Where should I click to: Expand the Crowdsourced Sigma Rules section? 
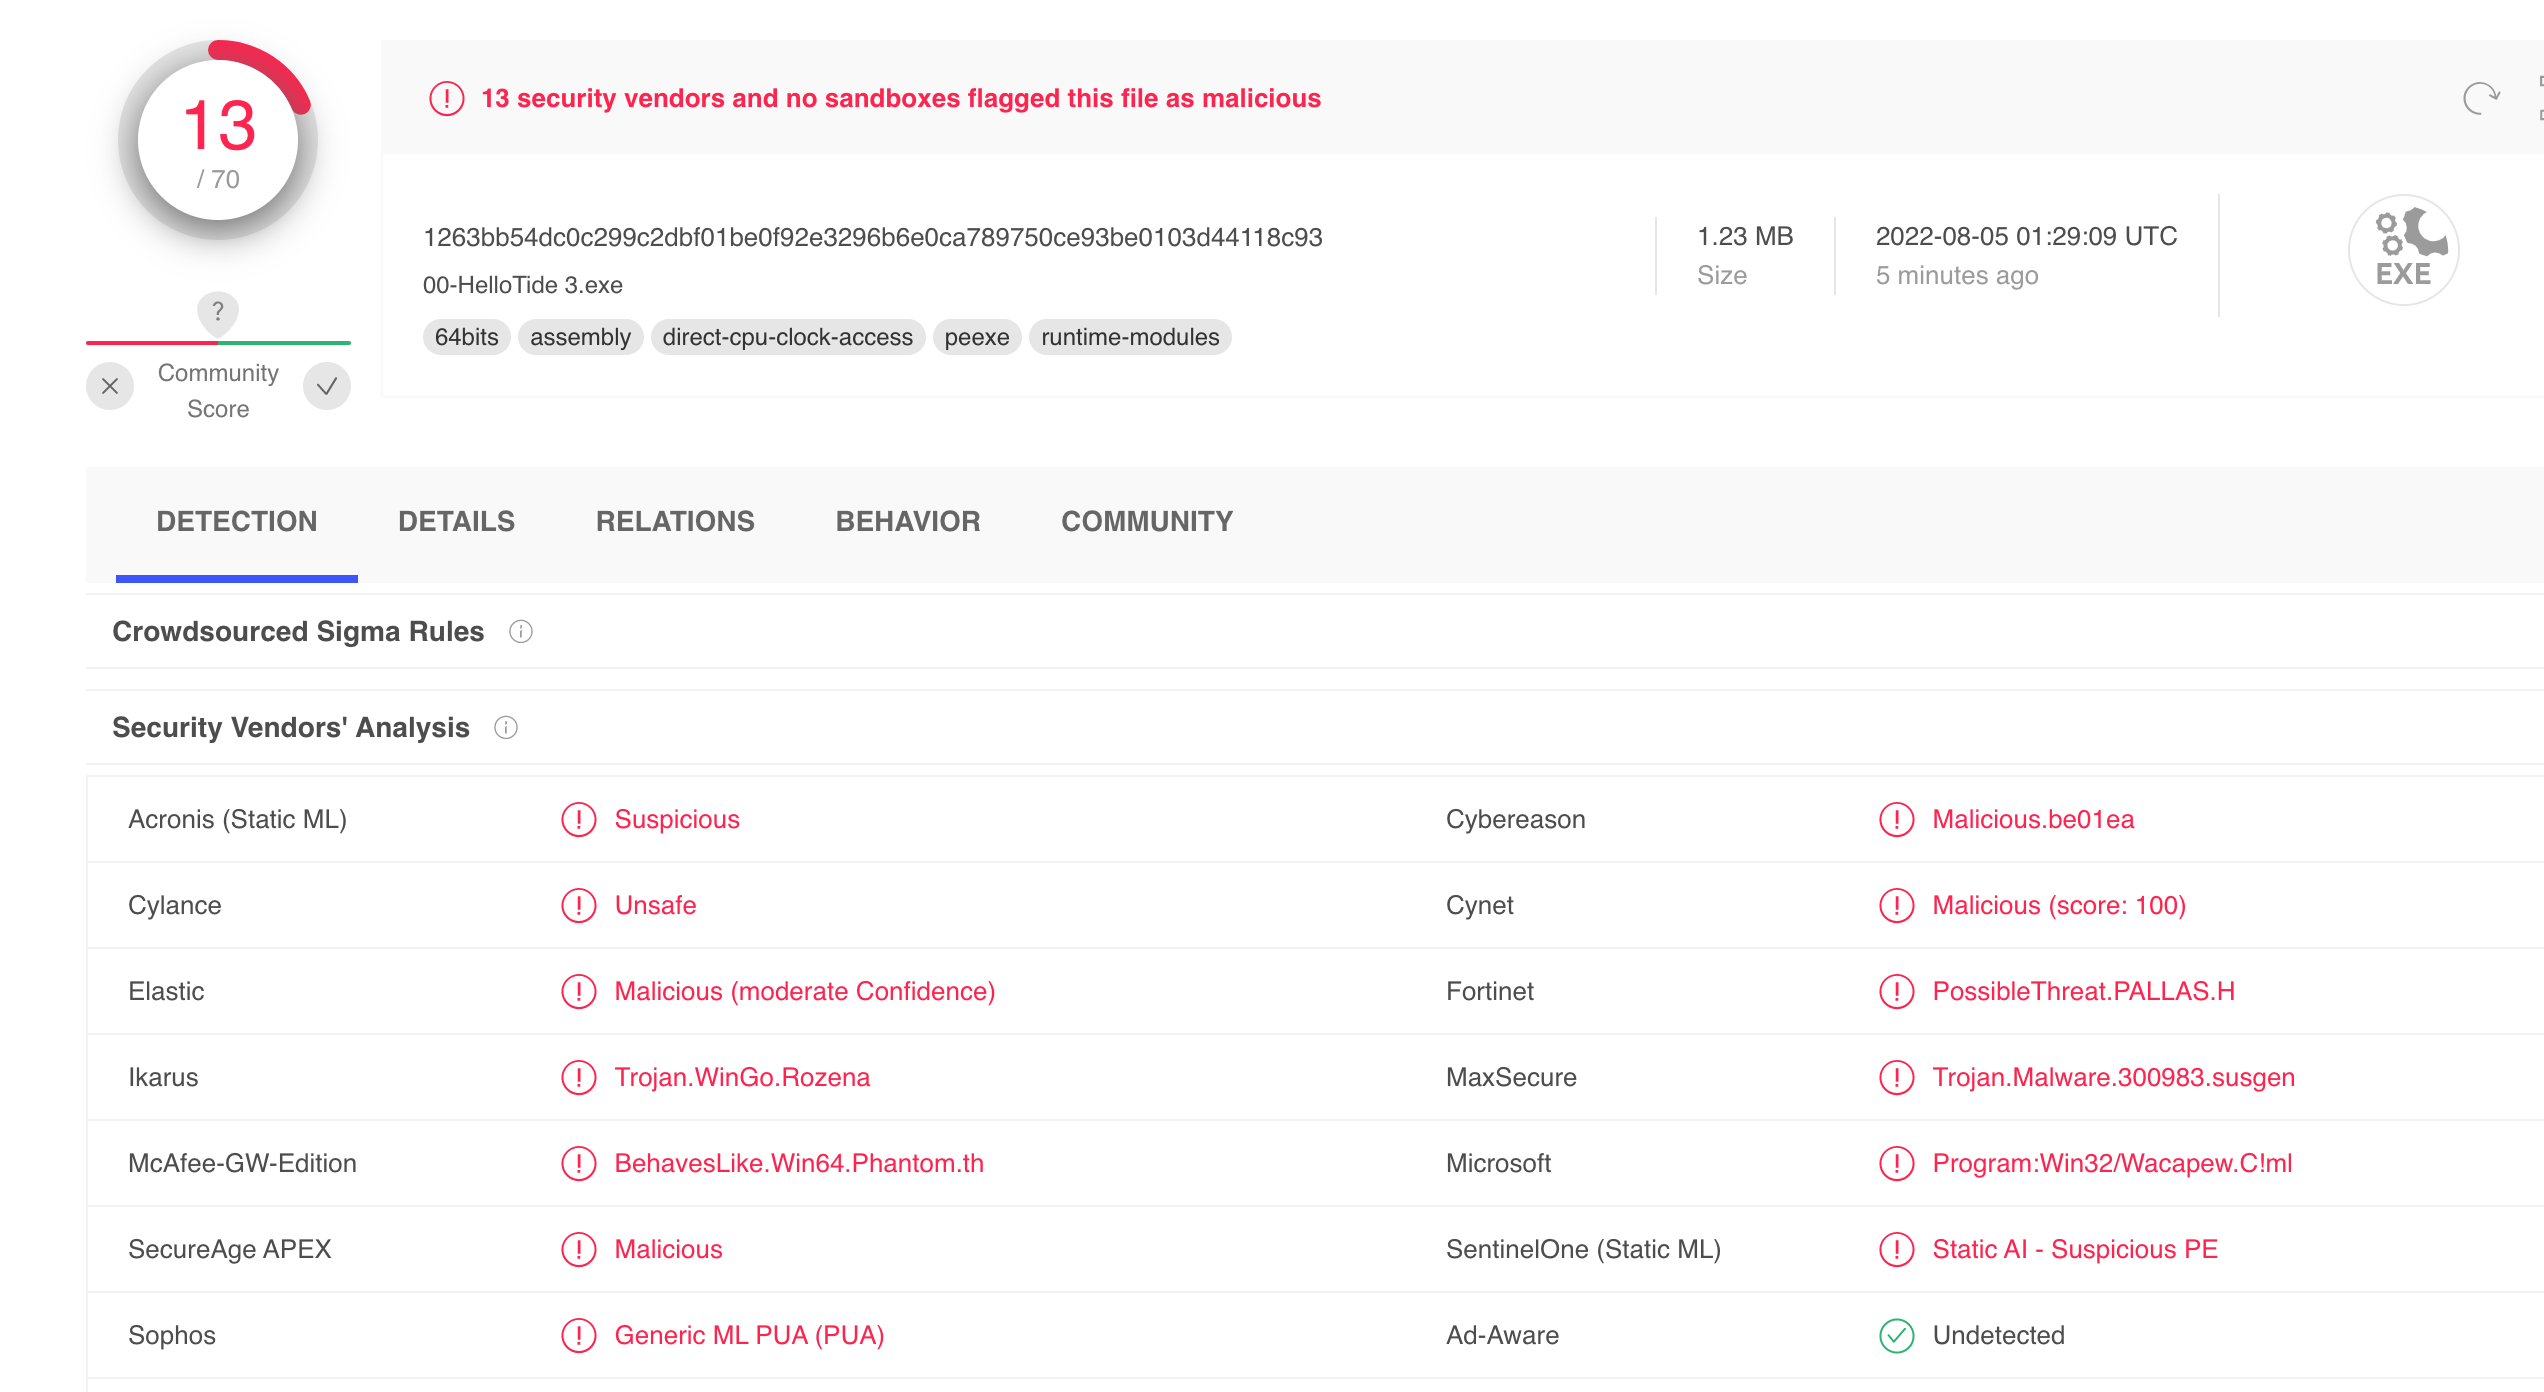(298, 632)
